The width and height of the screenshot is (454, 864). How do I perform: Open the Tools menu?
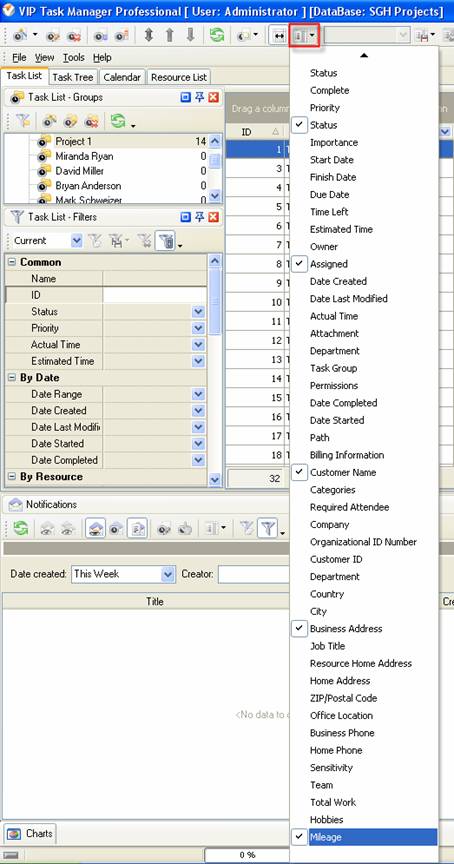click(73, 57)
